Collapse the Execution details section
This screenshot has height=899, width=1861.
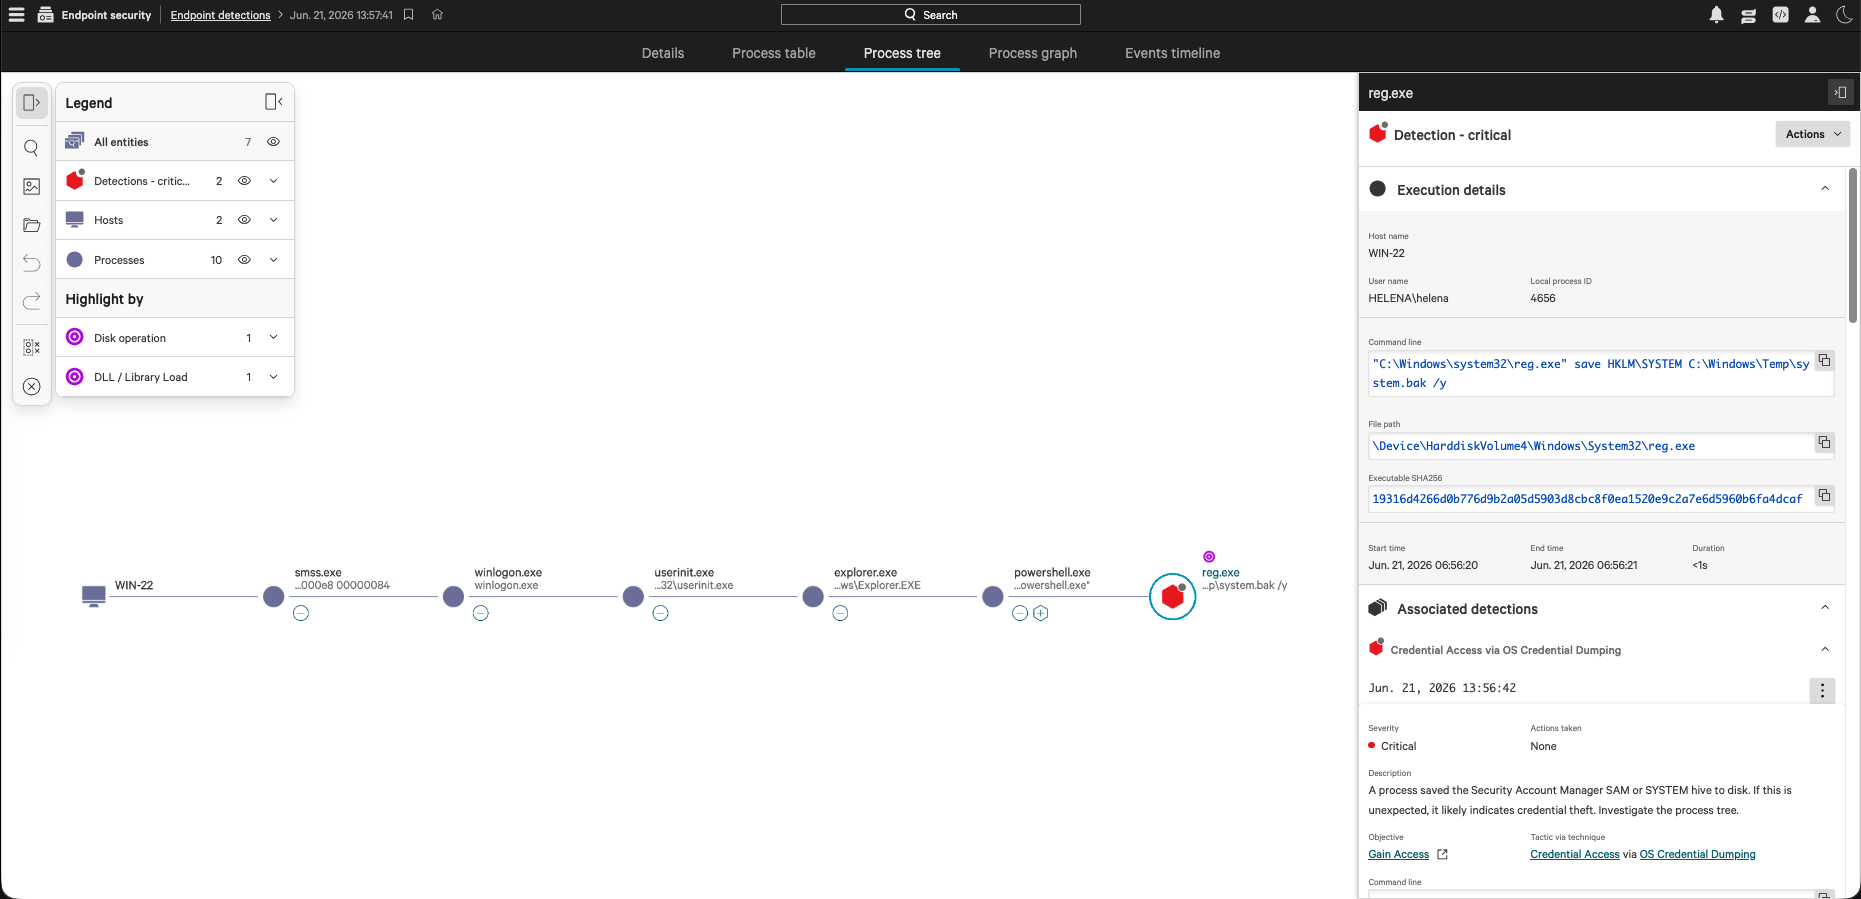click(1824, 189)
